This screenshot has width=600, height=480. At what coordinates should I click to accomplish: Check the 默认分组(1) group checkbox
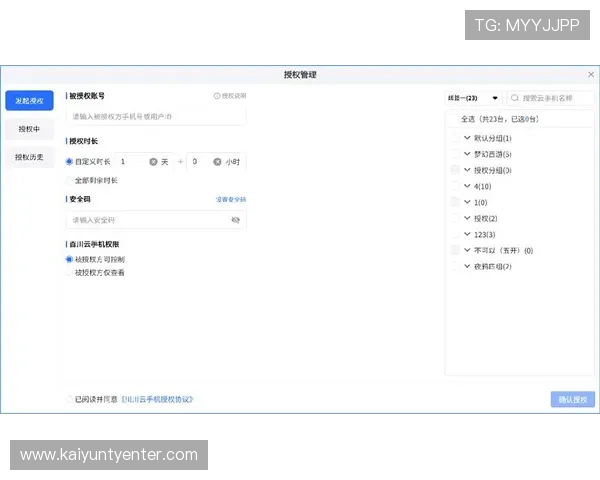point(455,138)
